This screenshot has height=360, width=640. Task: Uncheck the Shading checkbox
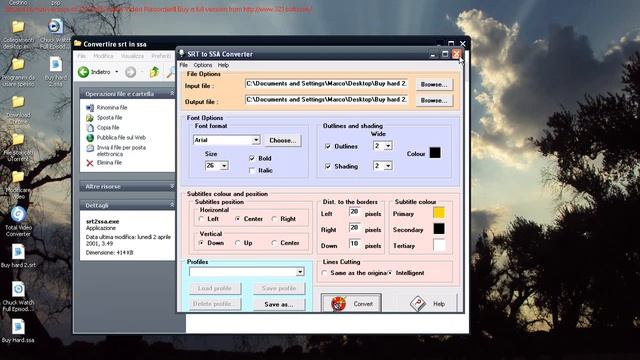point(328,166)
